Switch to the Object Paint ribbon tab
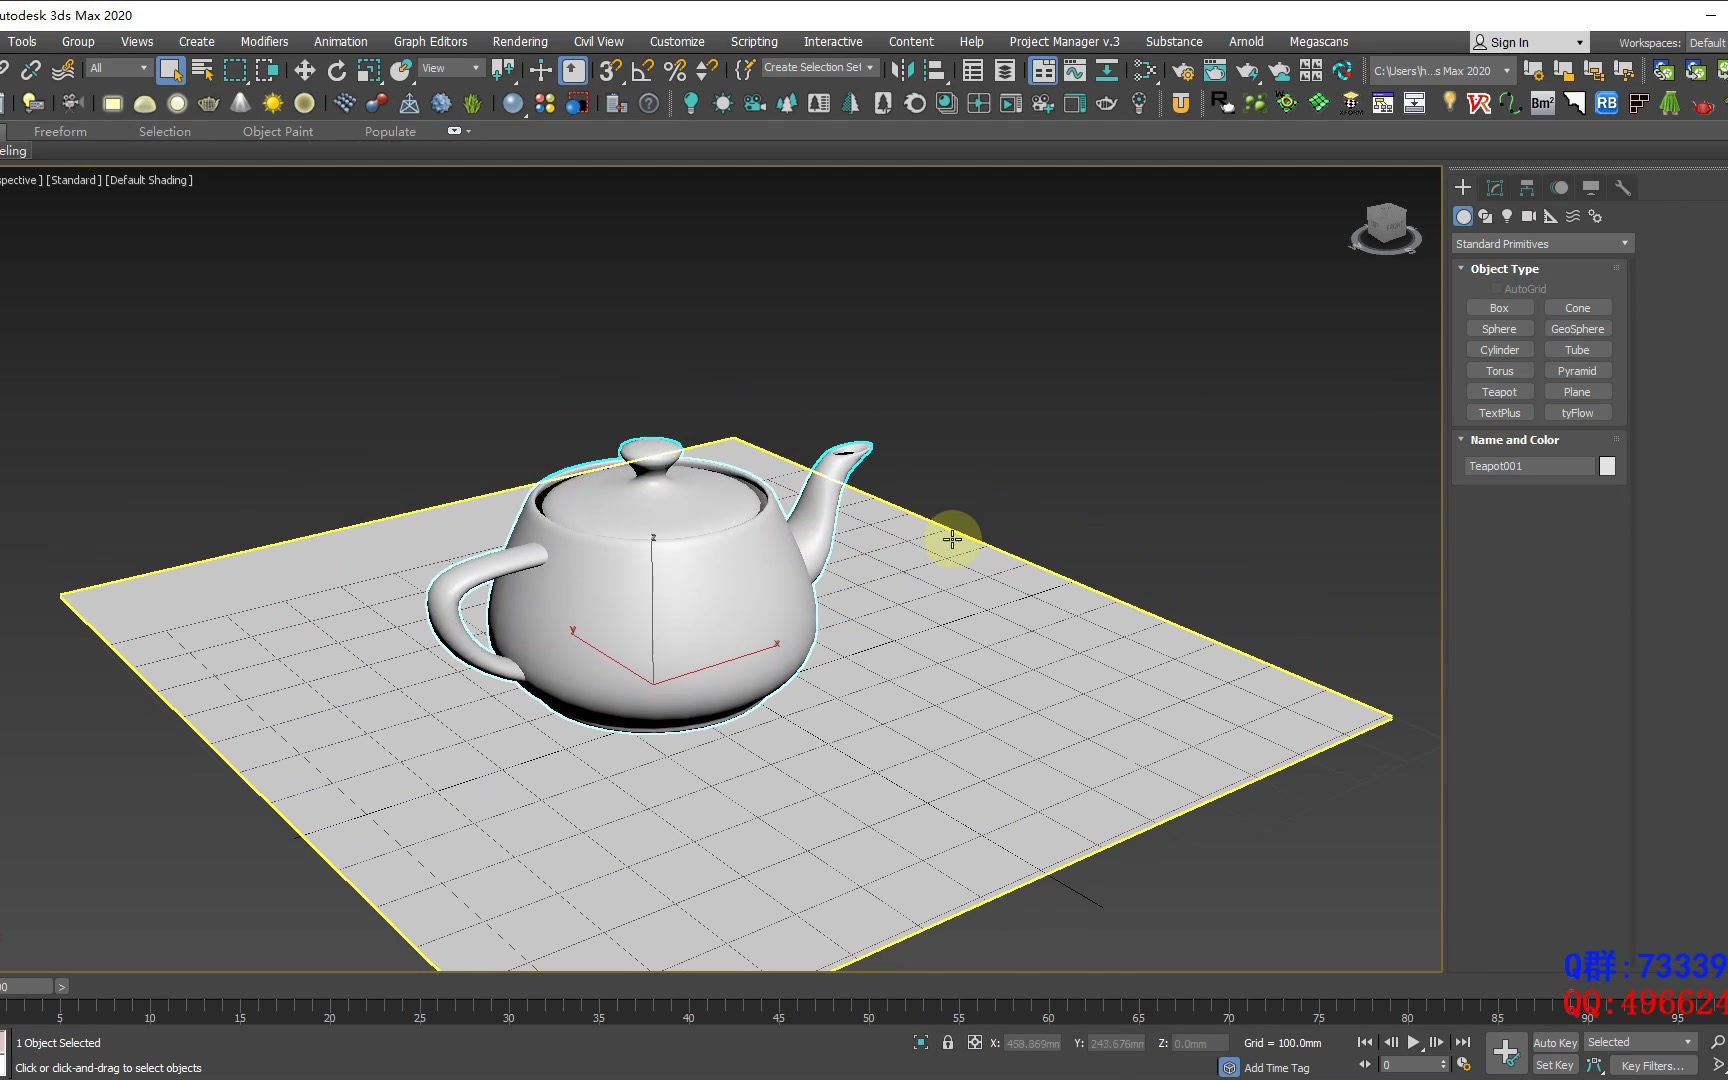The image size is (1728, 1080). (277, 132)
